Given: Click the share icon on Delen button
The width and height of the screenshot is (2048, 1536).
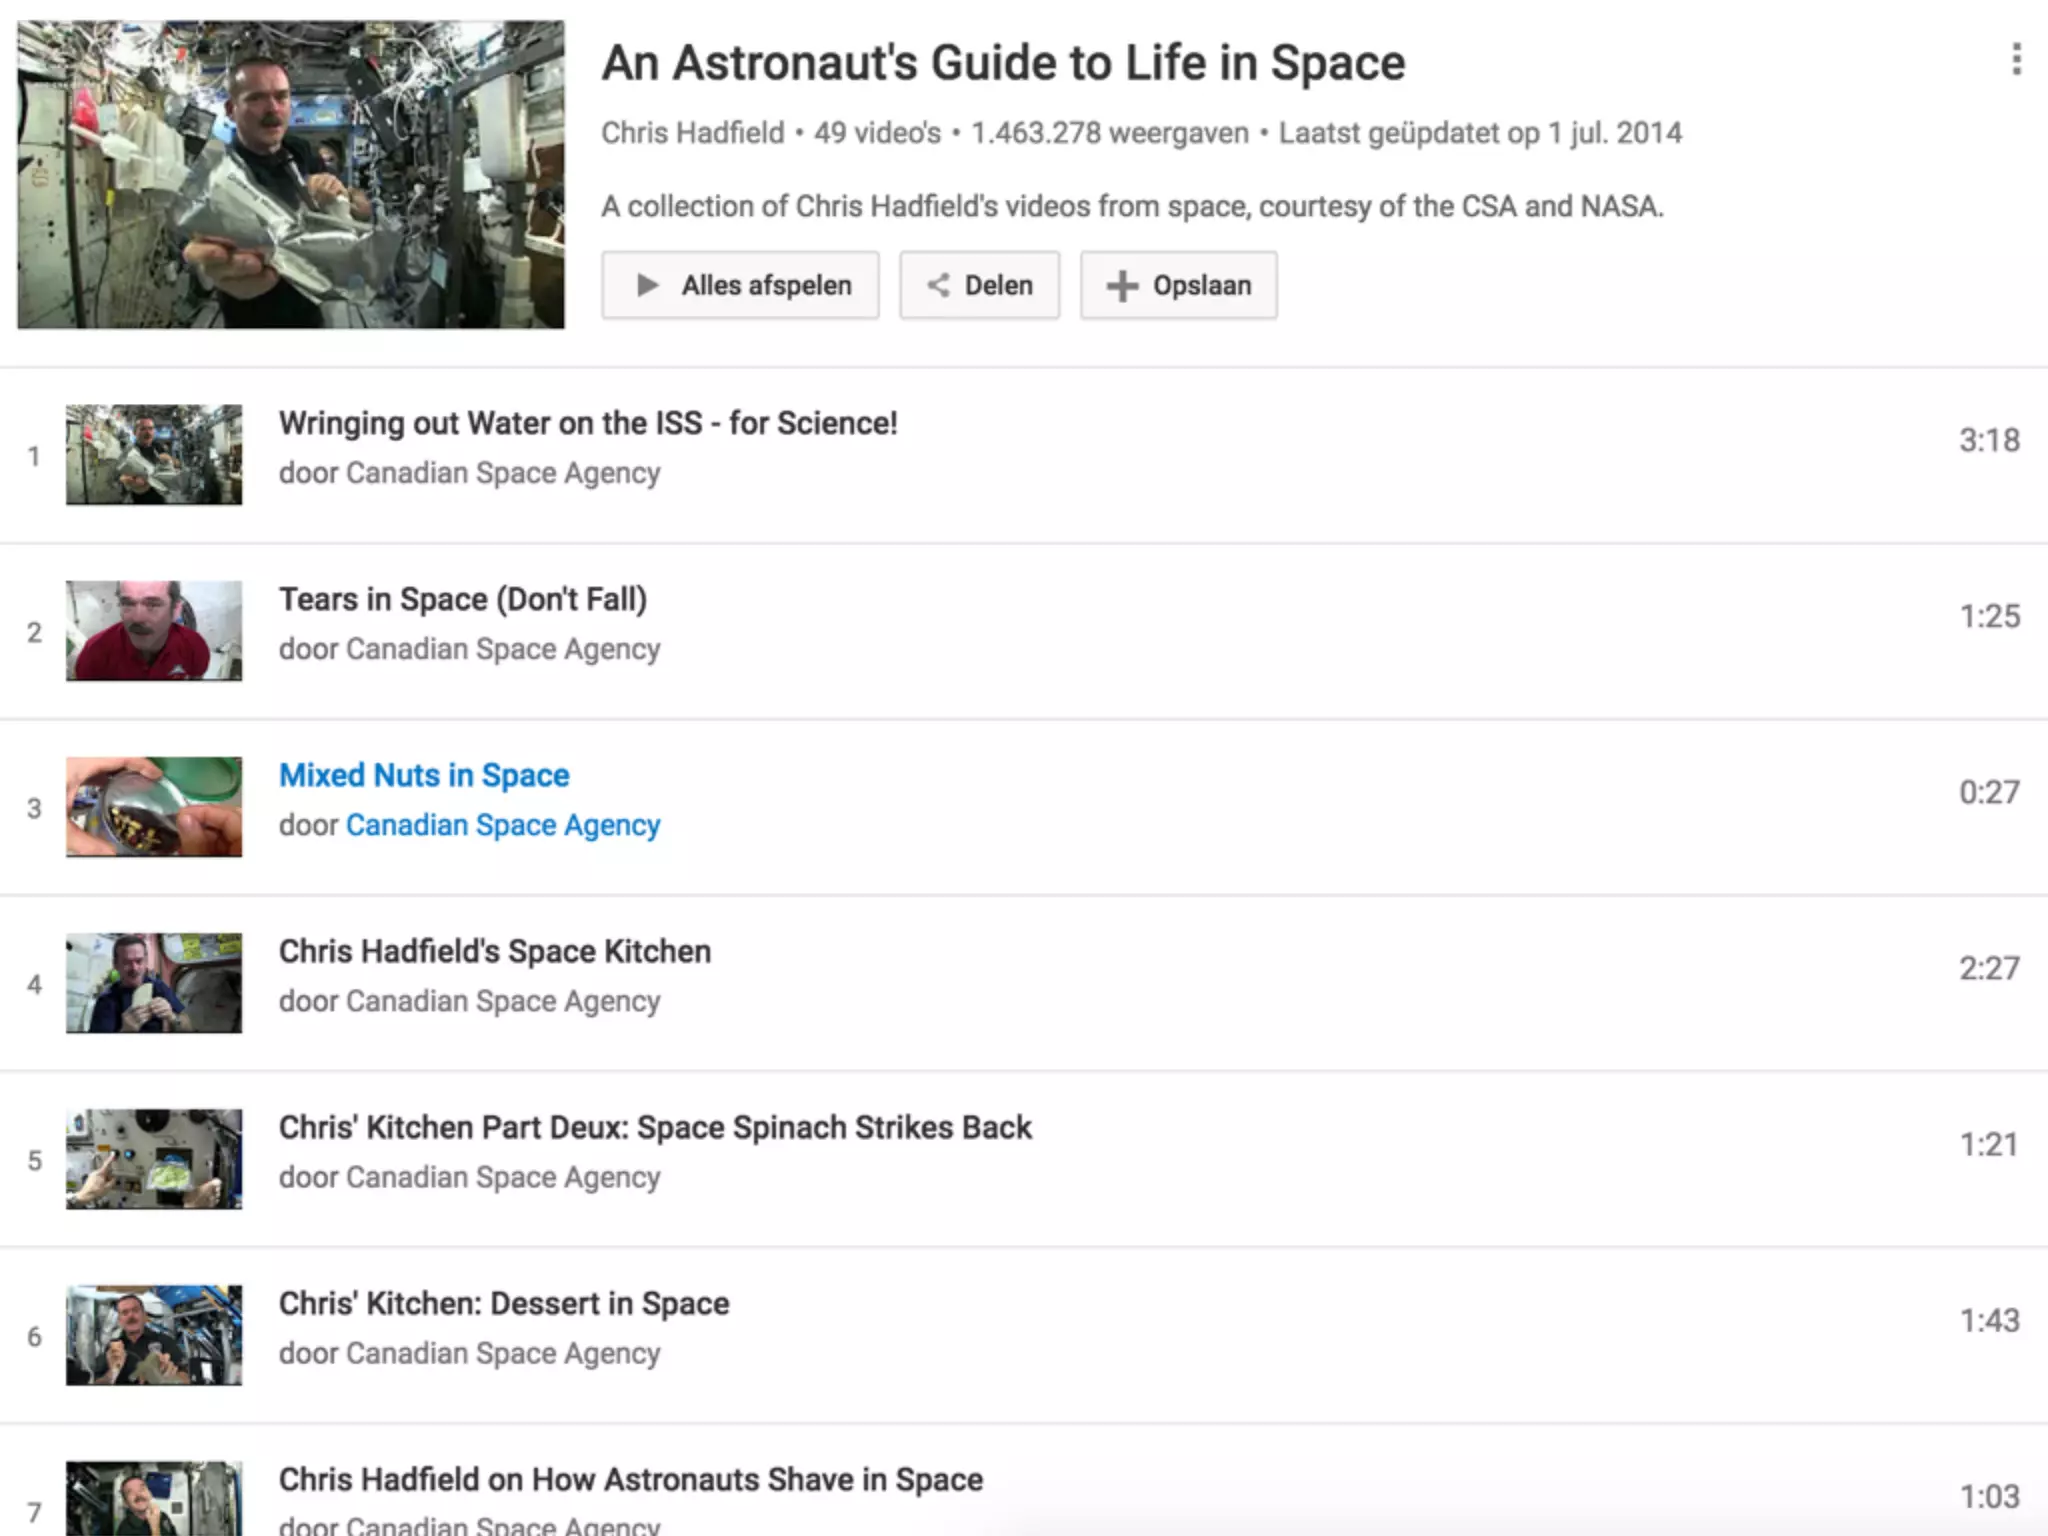Looking at the screenshot, I should (938, 285).
